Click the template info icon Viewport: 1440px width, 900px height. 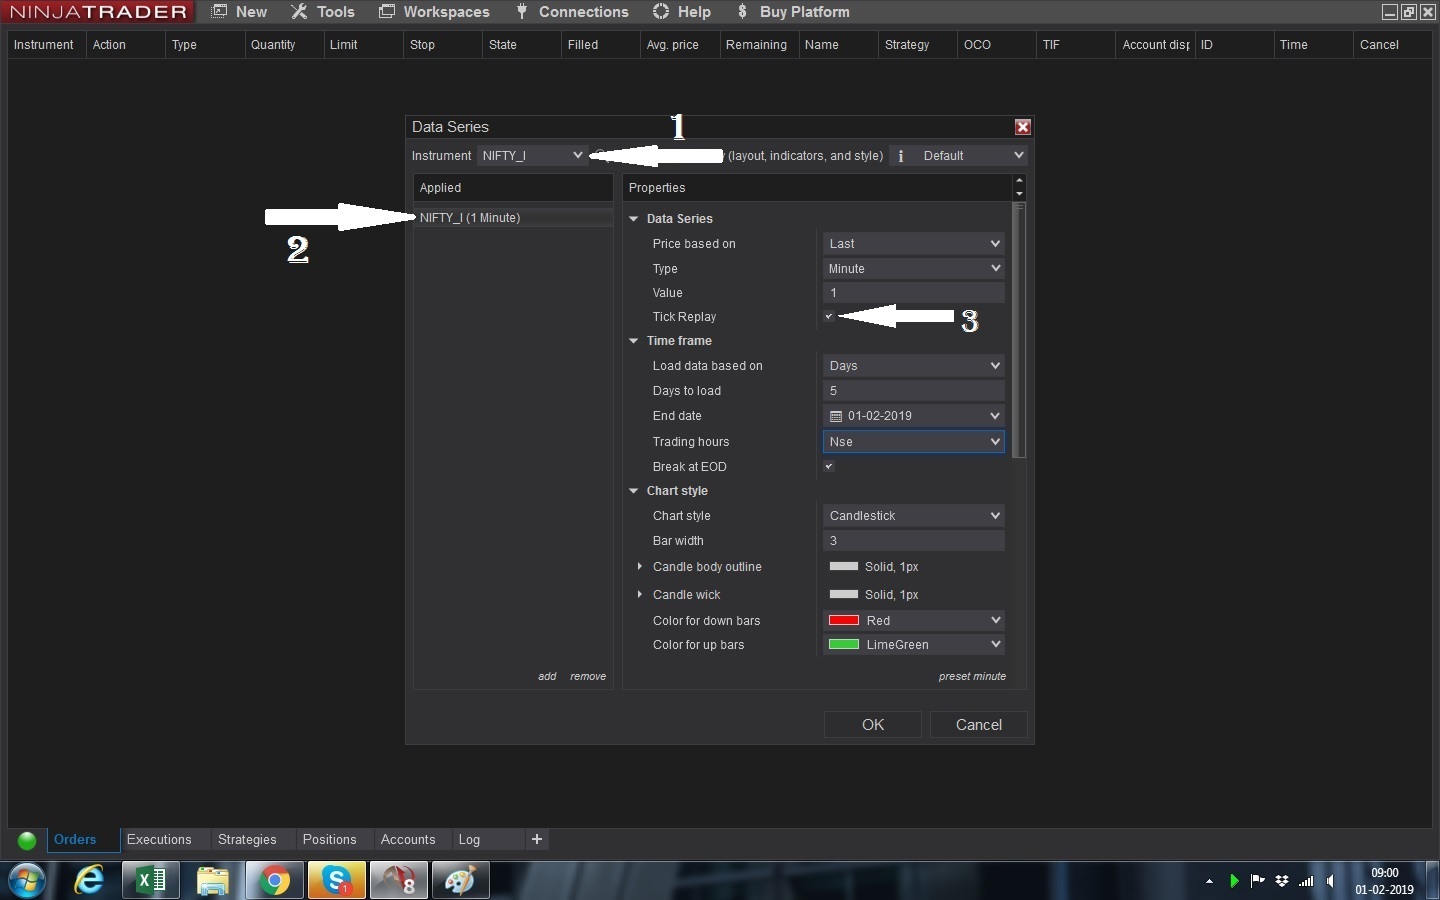click(x=901, y=156)
